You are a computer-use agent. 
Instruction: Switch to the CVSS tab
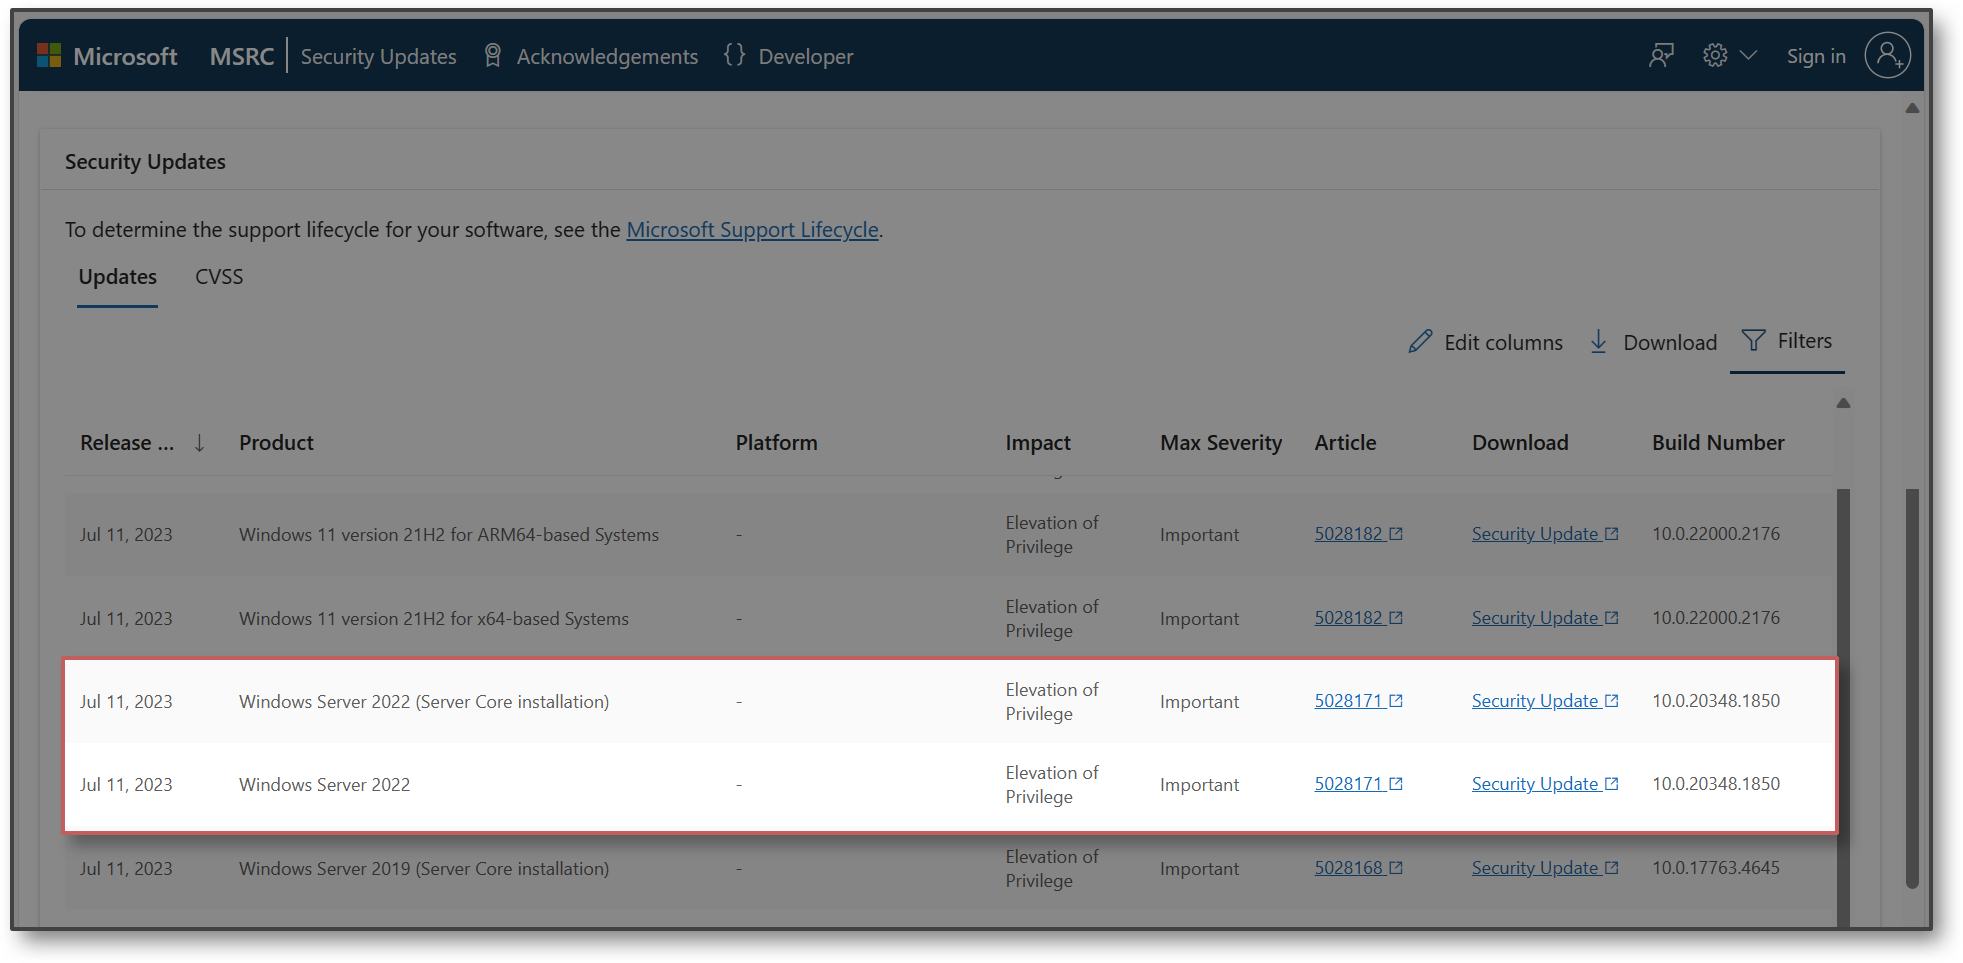(x=218, y=277)
